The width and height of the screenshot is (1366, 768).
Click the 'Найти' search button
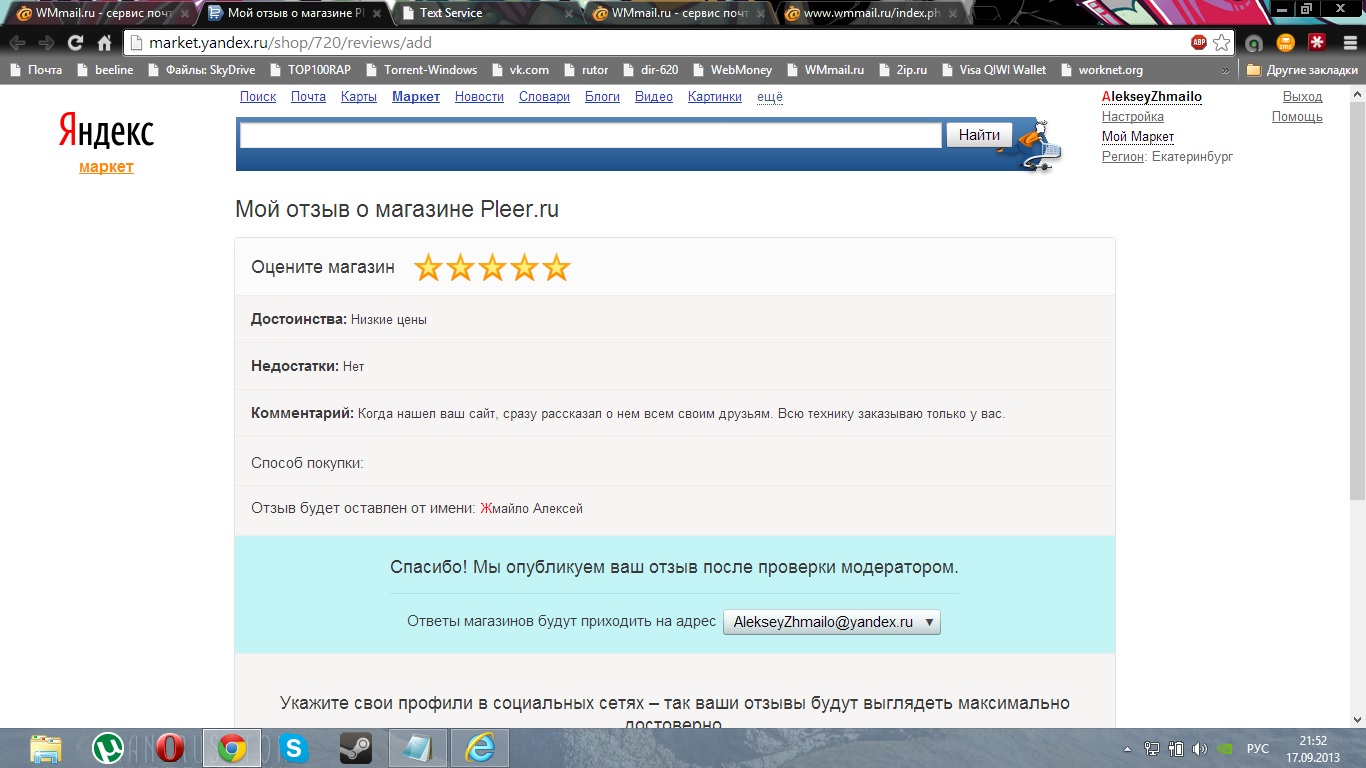click(979, 135)
